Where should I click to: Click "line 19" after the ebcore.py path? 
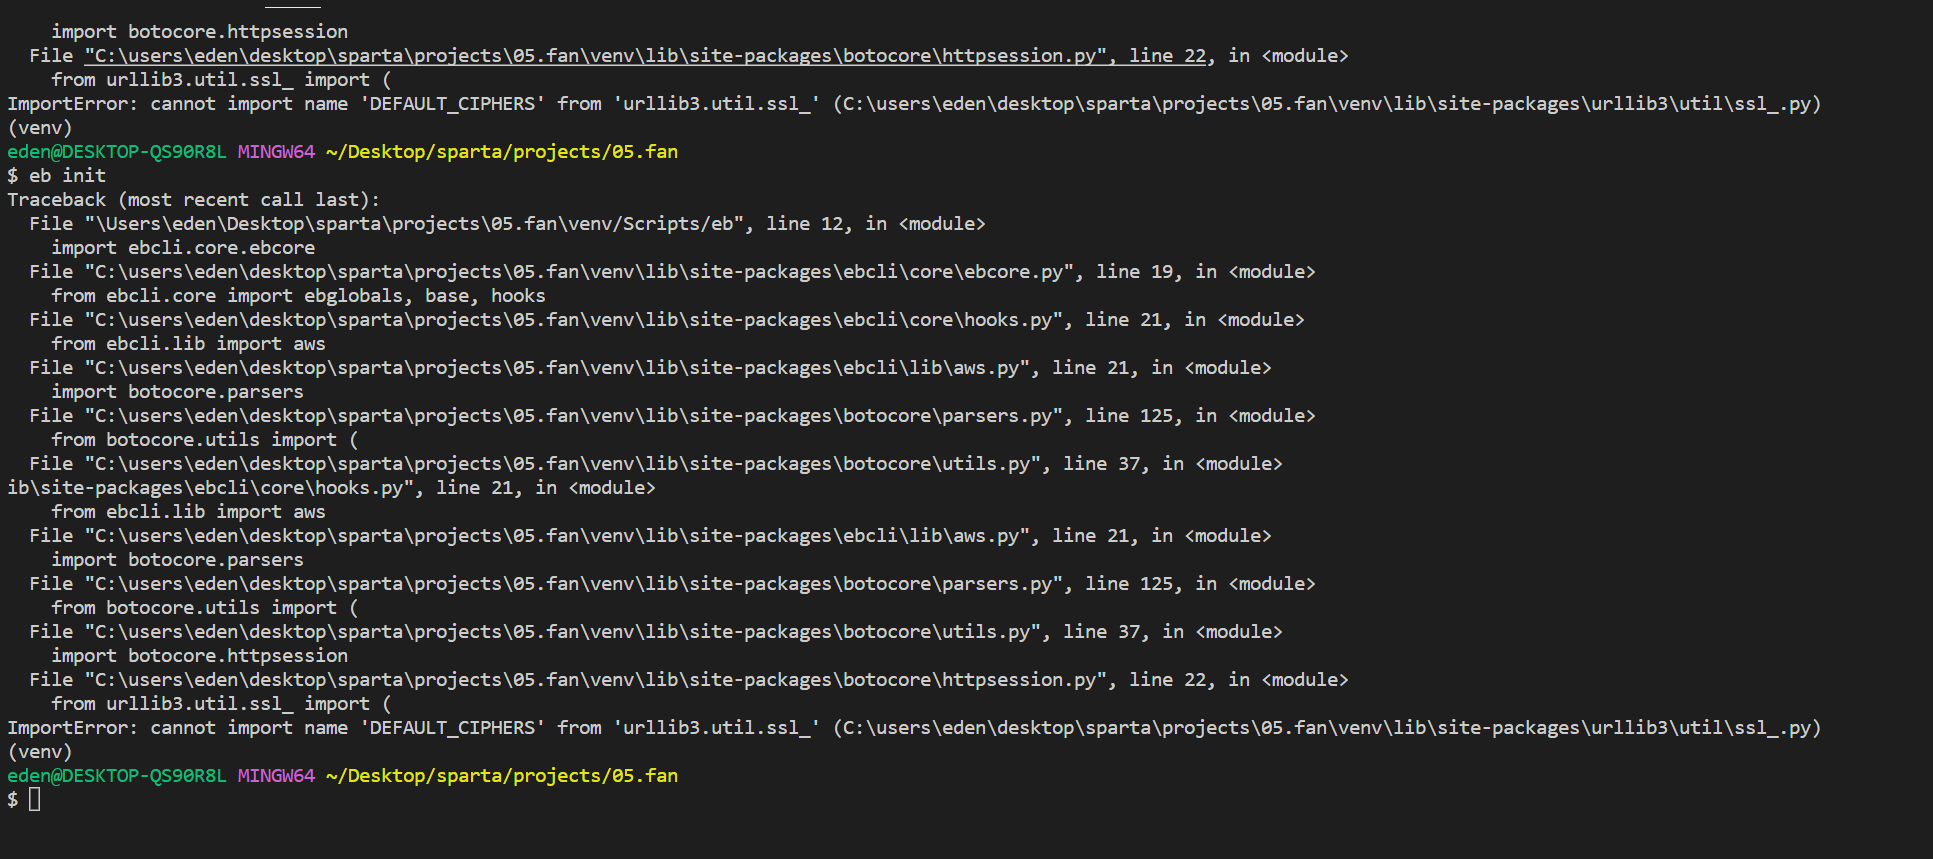[x=1135, y=272]
